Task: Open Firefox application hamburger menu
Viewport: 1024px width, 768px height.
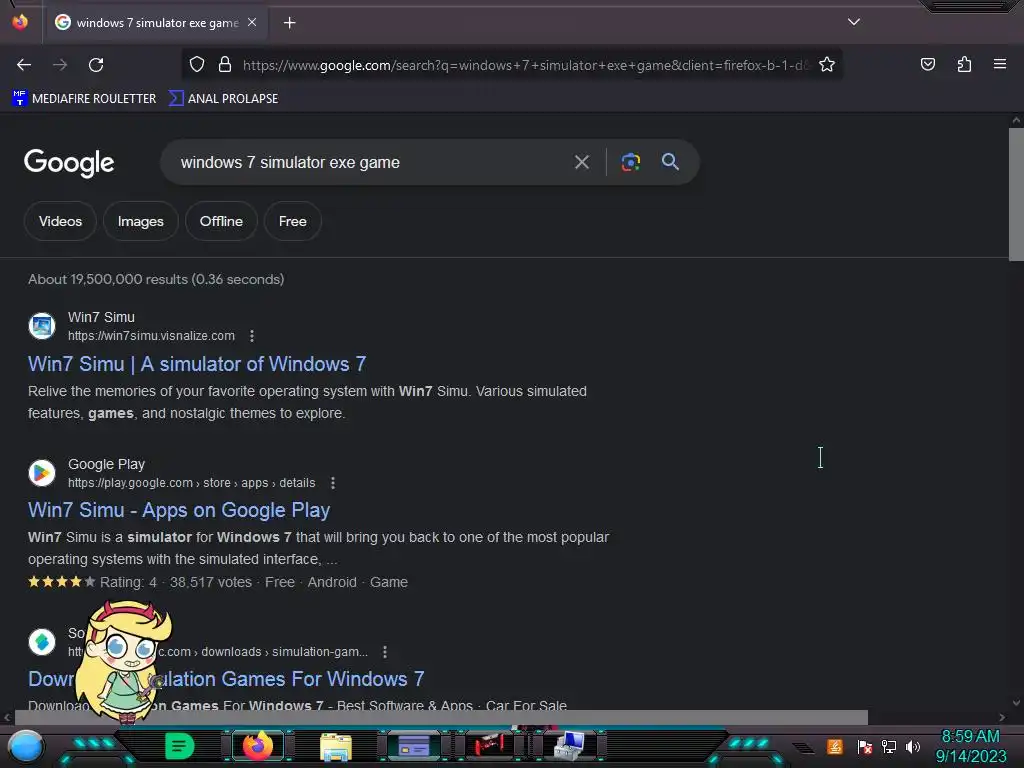Action: pos(999,64)
